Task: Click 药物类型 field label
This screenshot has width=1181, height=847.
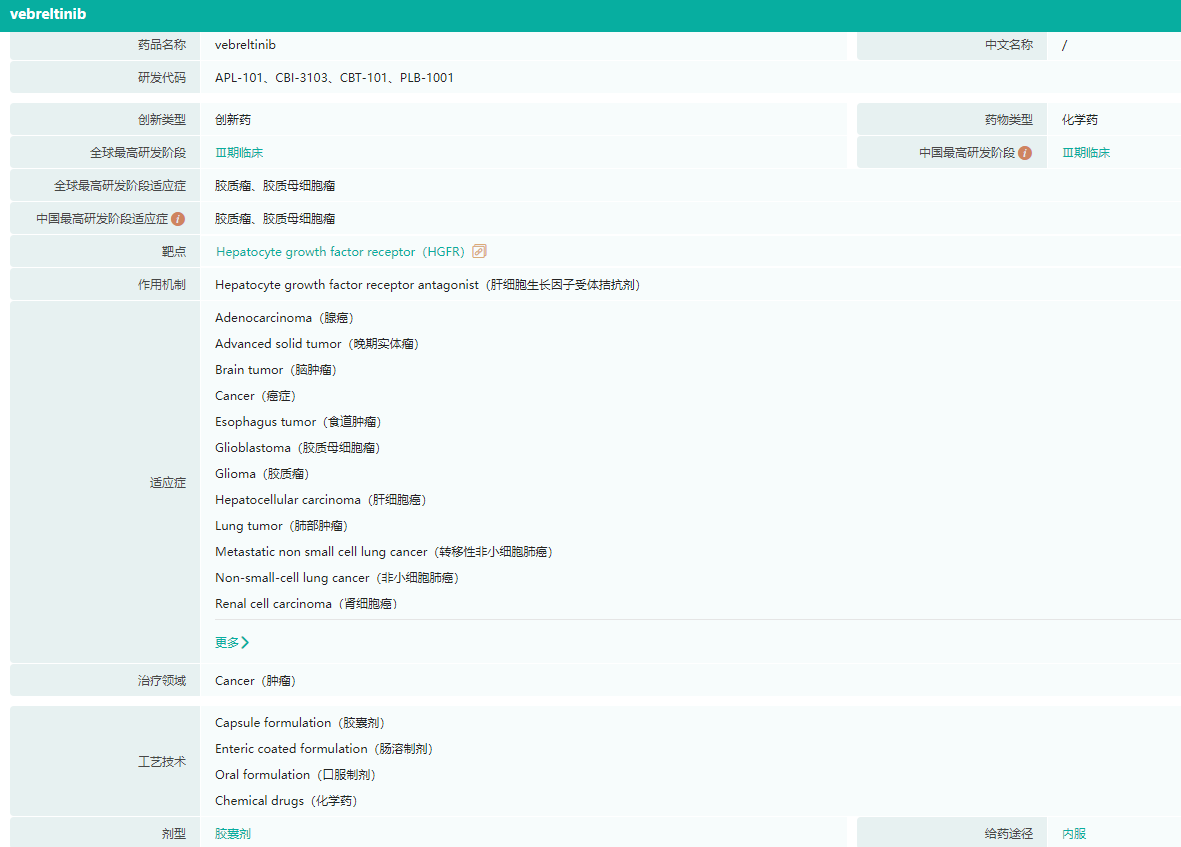Action: pyautogui.click(x=1009, y=120)
